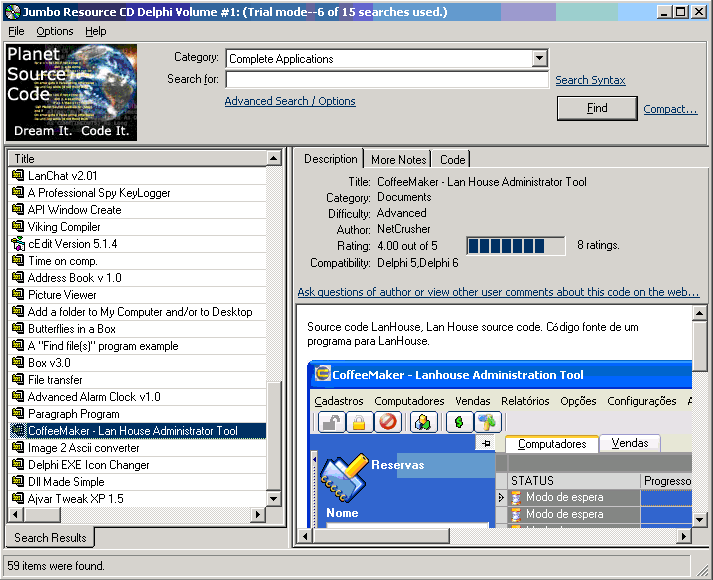The image size is (713, 580).
Task: Click the Viking Compiler item icon
Action: (x=18, y=226)
